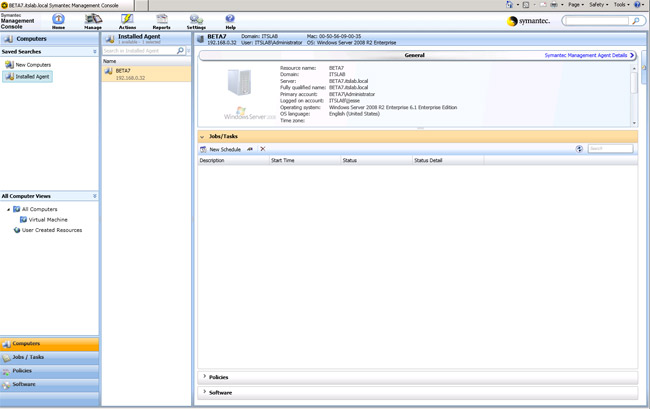Click the refresh icon in Jobs/Tasks toolbar
650x409 pixels.
pos(579,149)
